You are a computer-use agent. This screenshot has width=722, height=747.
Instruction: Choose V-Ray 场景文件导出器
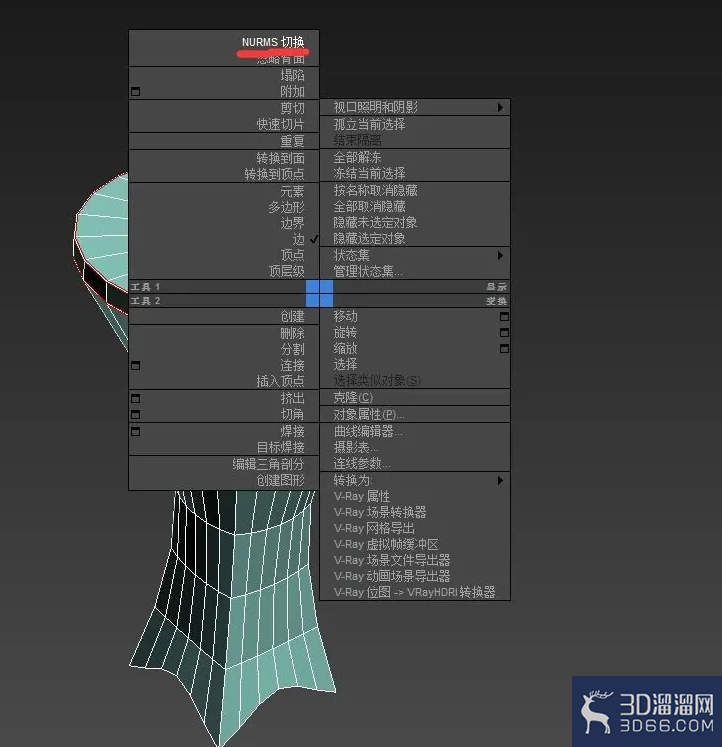(392, 560)
